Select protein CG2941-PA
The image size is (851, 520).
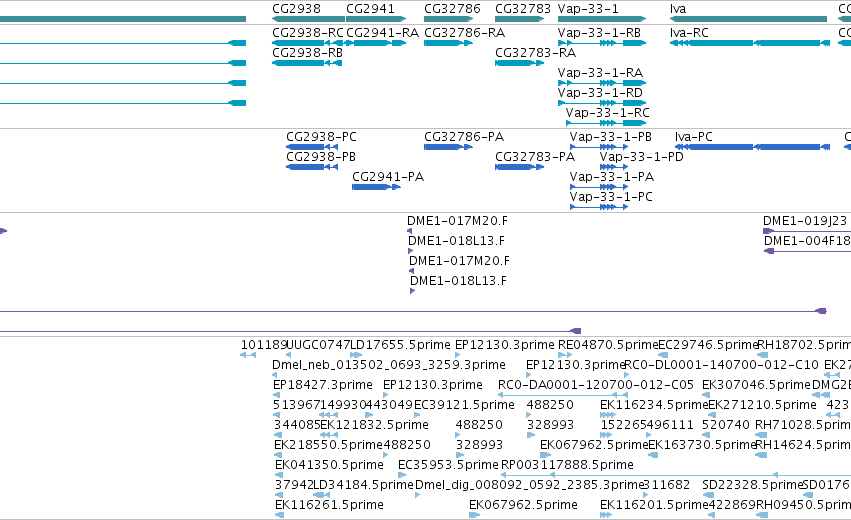388,177
